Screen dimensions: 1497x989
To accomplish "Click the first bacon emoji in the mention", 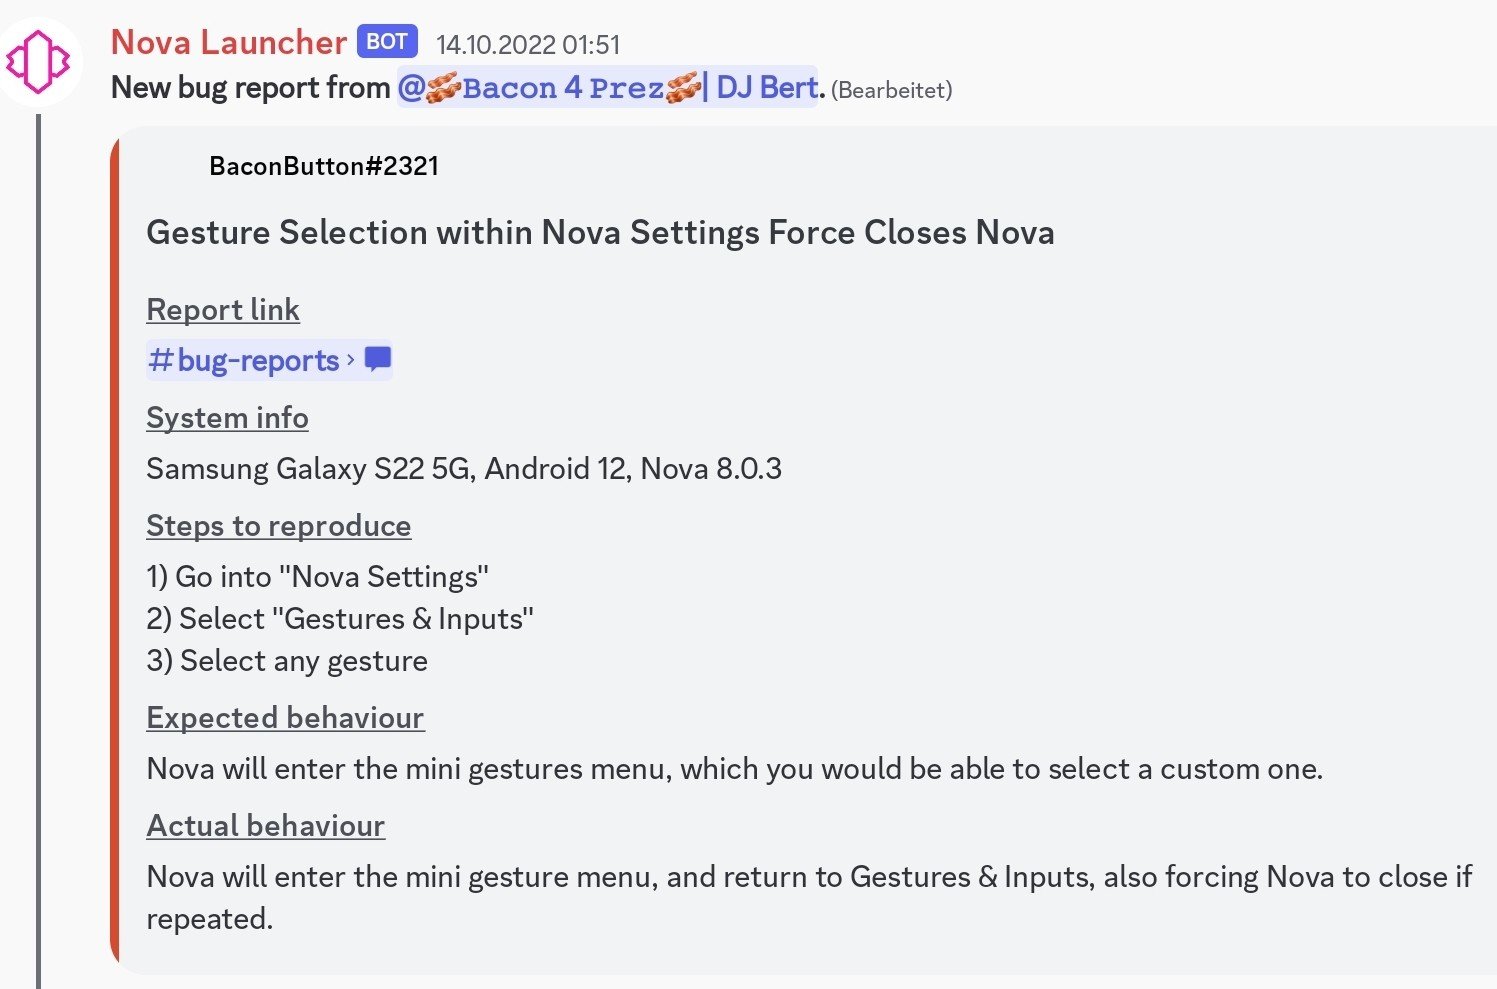I will (444, 89).
